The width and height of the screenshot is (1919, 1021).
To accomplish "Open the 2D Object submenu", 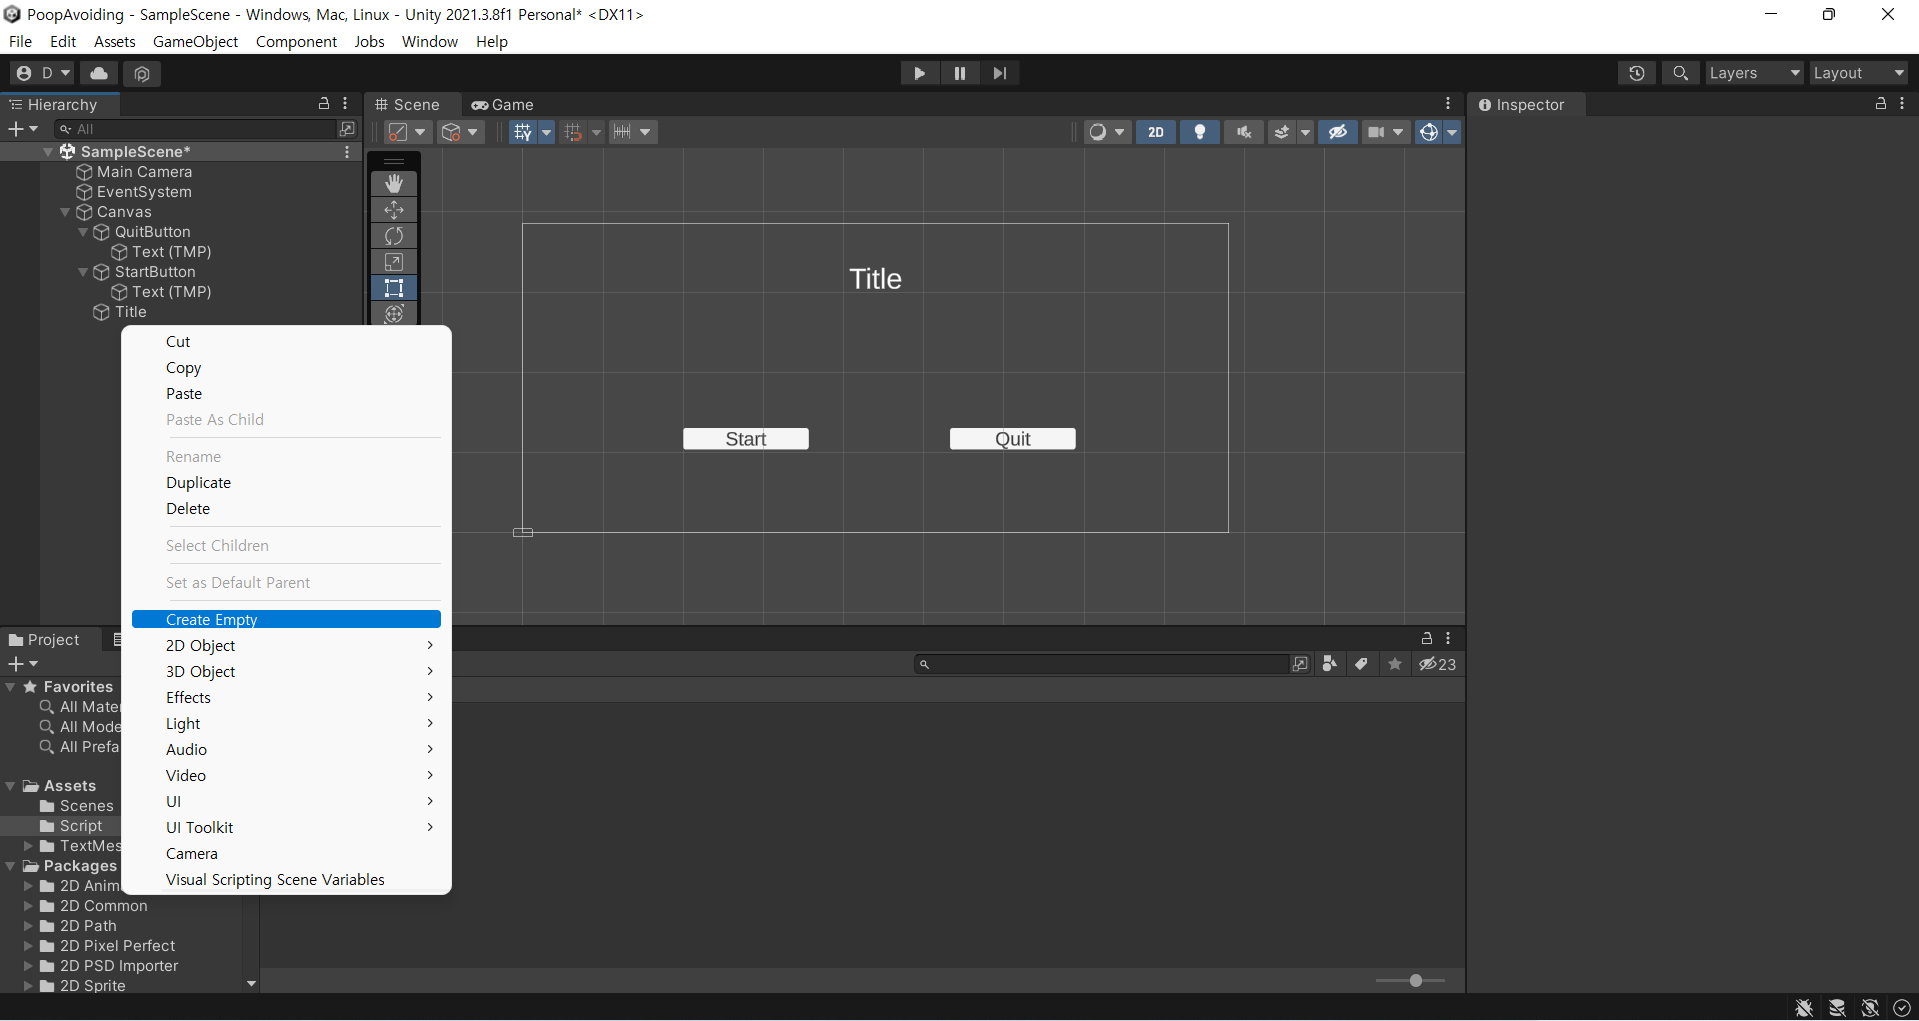I will pyautogui.click(x=286, y=646).
